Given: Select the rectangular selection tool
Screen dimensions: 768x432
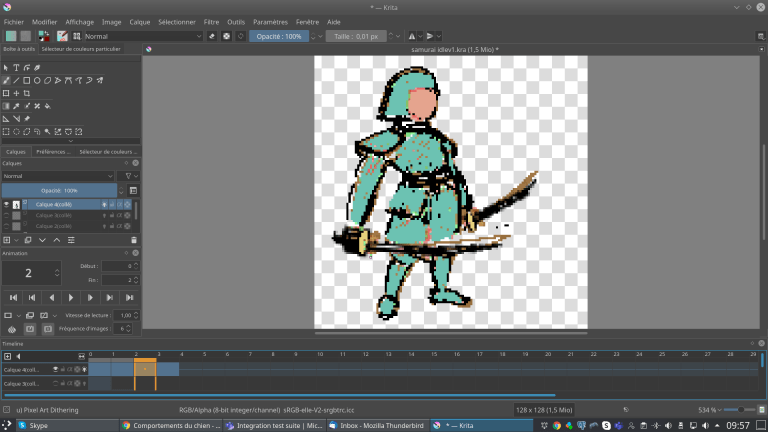Looking at the screenshot, I should (6, 131).
